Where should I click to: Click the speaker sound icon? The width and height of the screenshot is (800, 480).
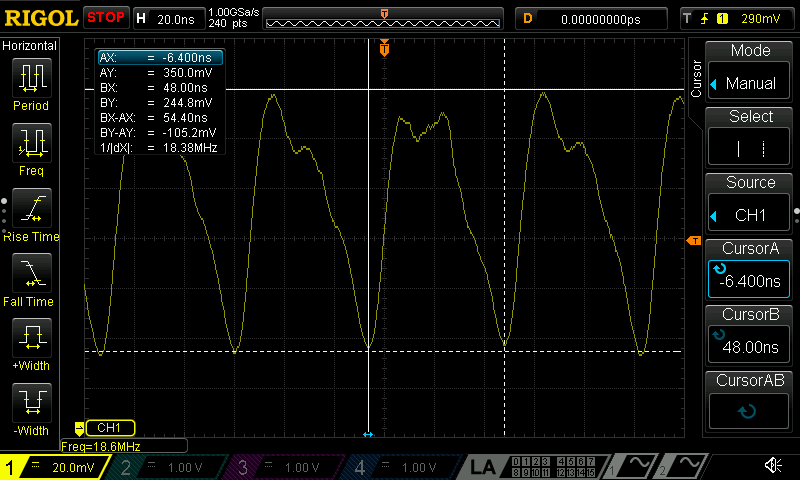pyautogui.click(x=773, y=466)
